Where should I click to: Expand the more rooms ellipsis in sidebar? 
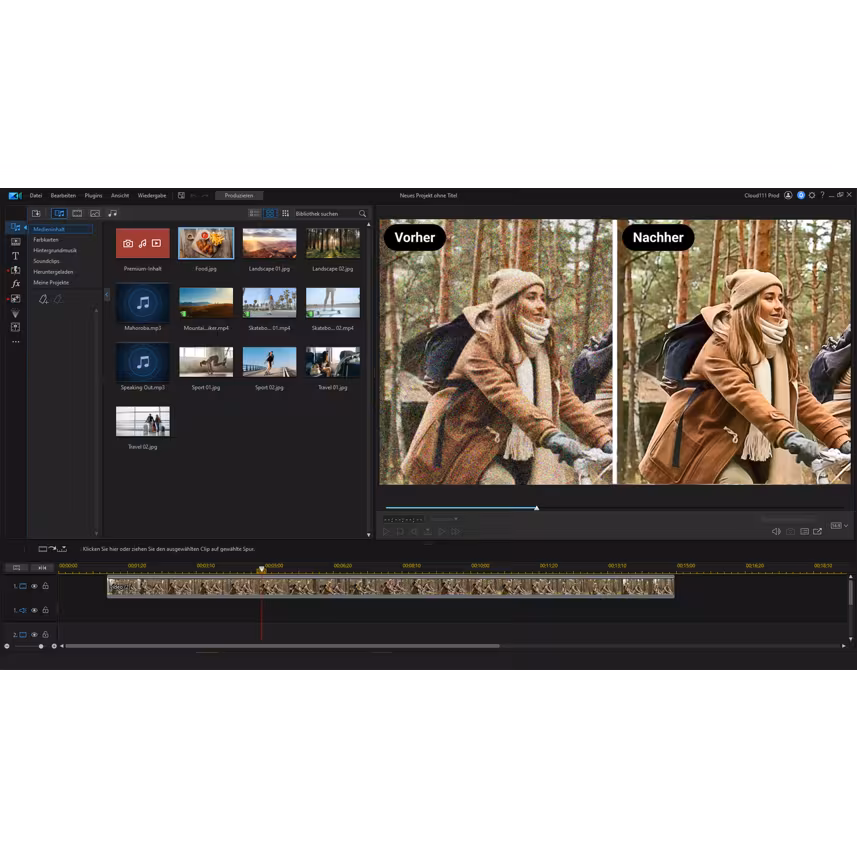click(x=15, y=342)
